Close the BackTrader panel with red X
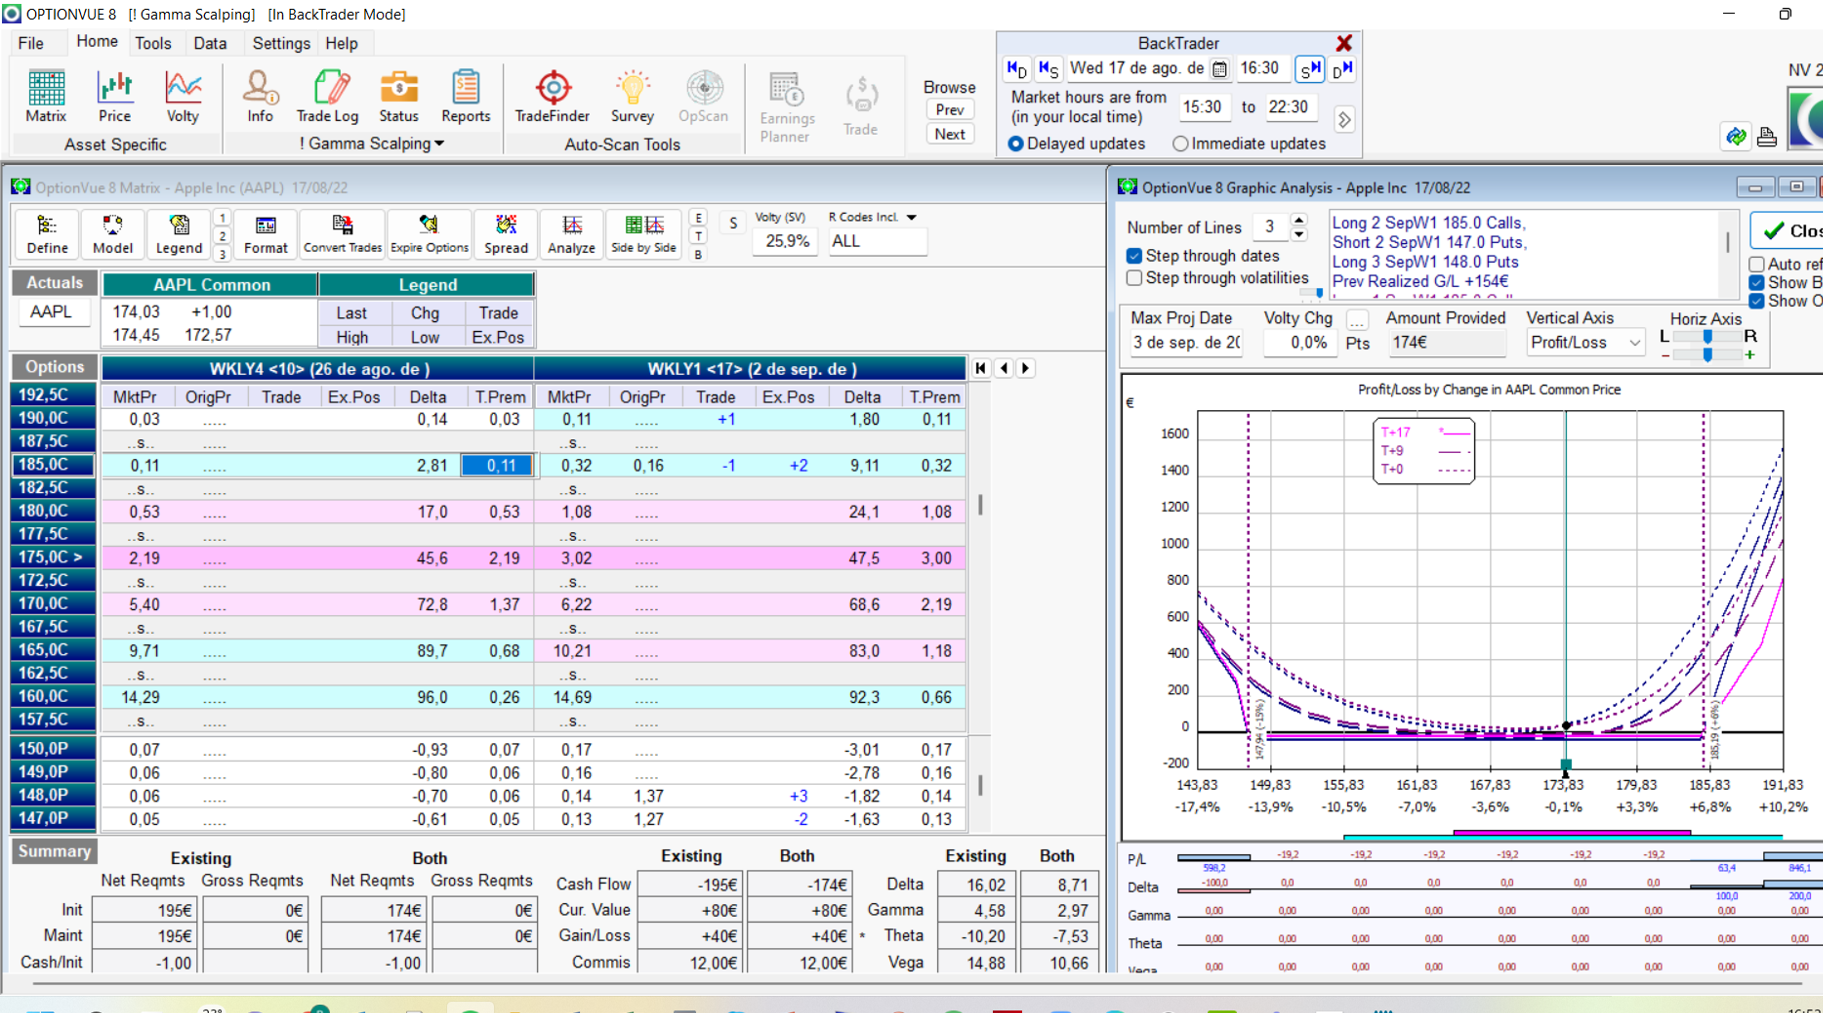 1344,43
